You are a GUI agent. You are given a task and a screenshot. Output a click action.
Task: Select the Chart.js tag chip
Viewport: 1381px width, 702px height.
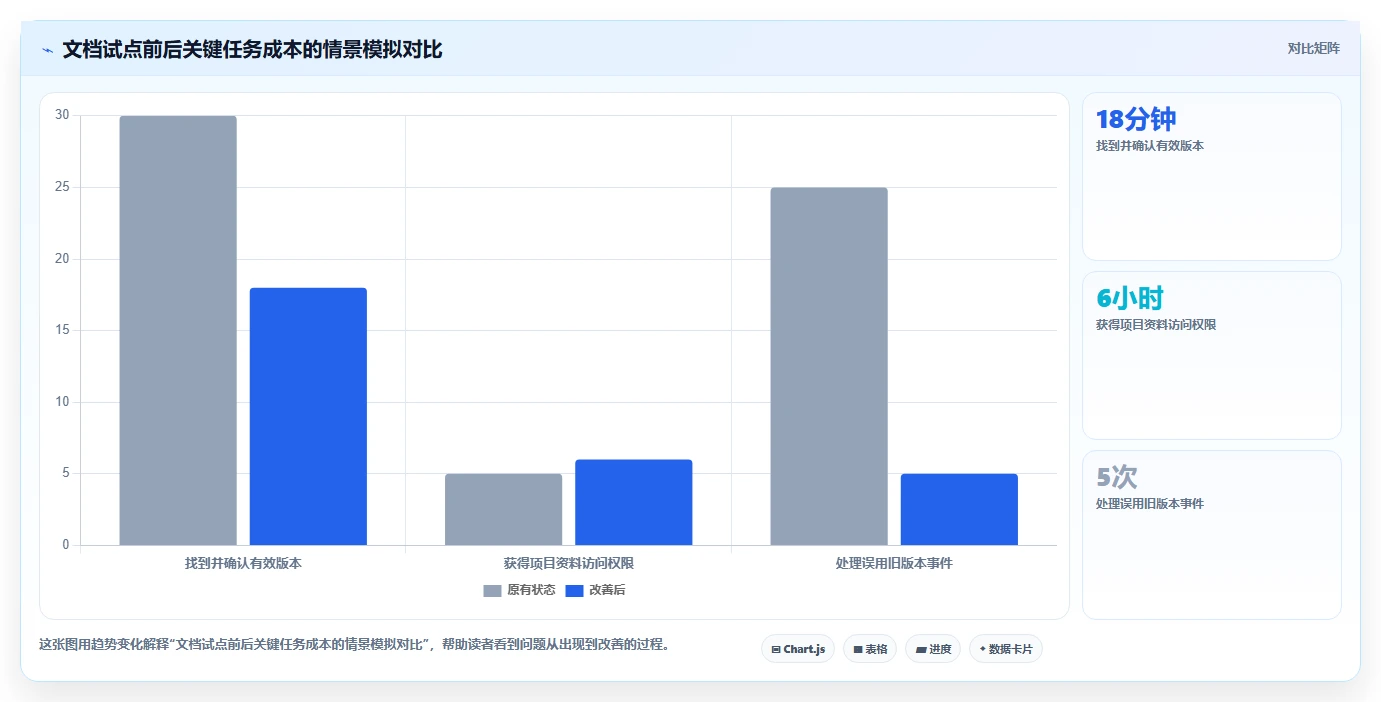(797, 649)
